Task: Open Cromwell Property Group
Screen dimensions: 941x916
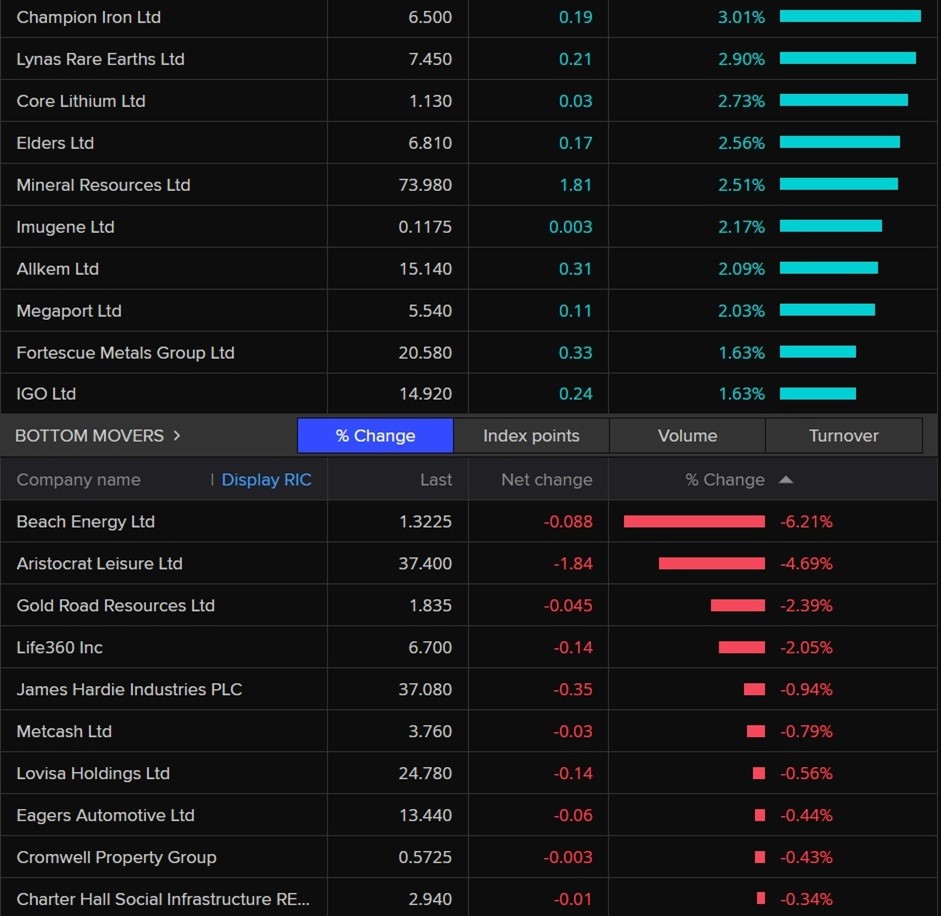Action: (116, 857)
